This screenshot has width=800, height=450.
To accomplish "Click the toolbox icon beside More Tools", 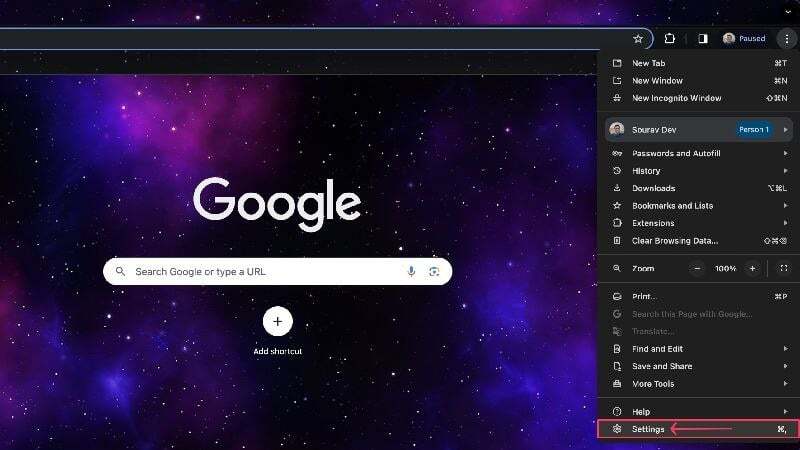I will tap(617, 384).
